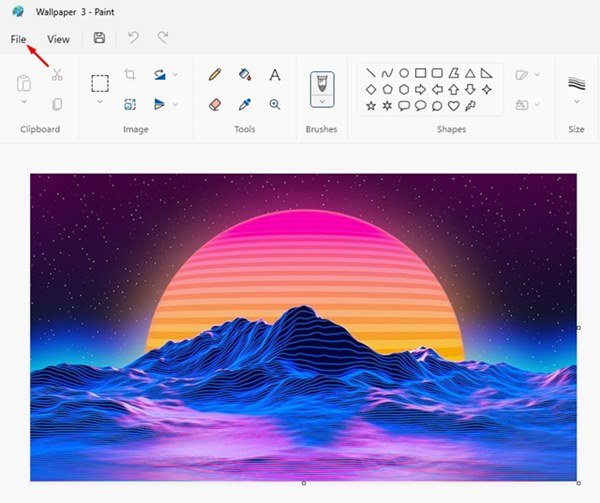Click the Flip icon

[x=159, y=104]
